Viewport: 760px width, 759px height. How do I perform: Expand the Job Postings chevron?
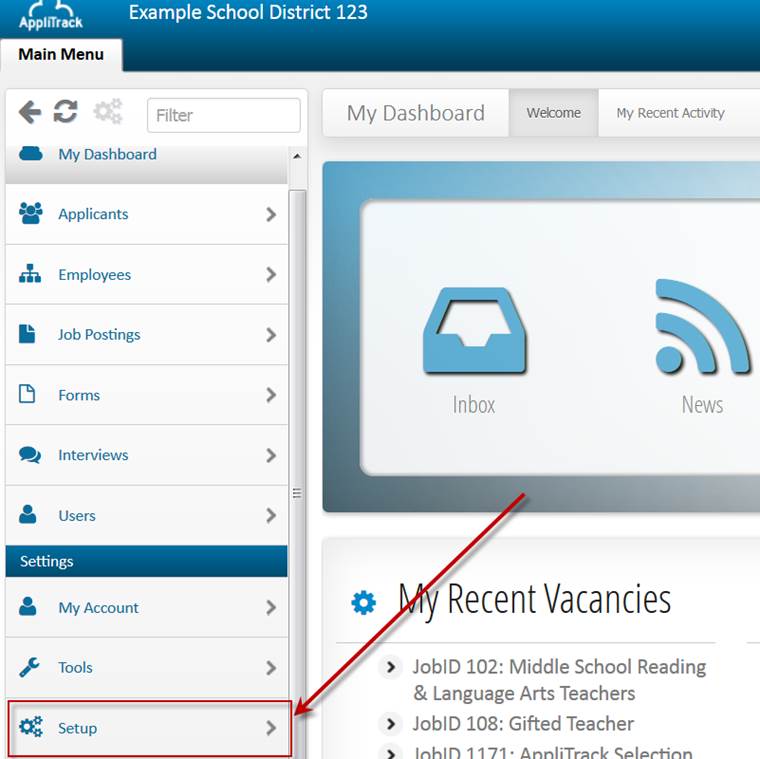(271, 334)
